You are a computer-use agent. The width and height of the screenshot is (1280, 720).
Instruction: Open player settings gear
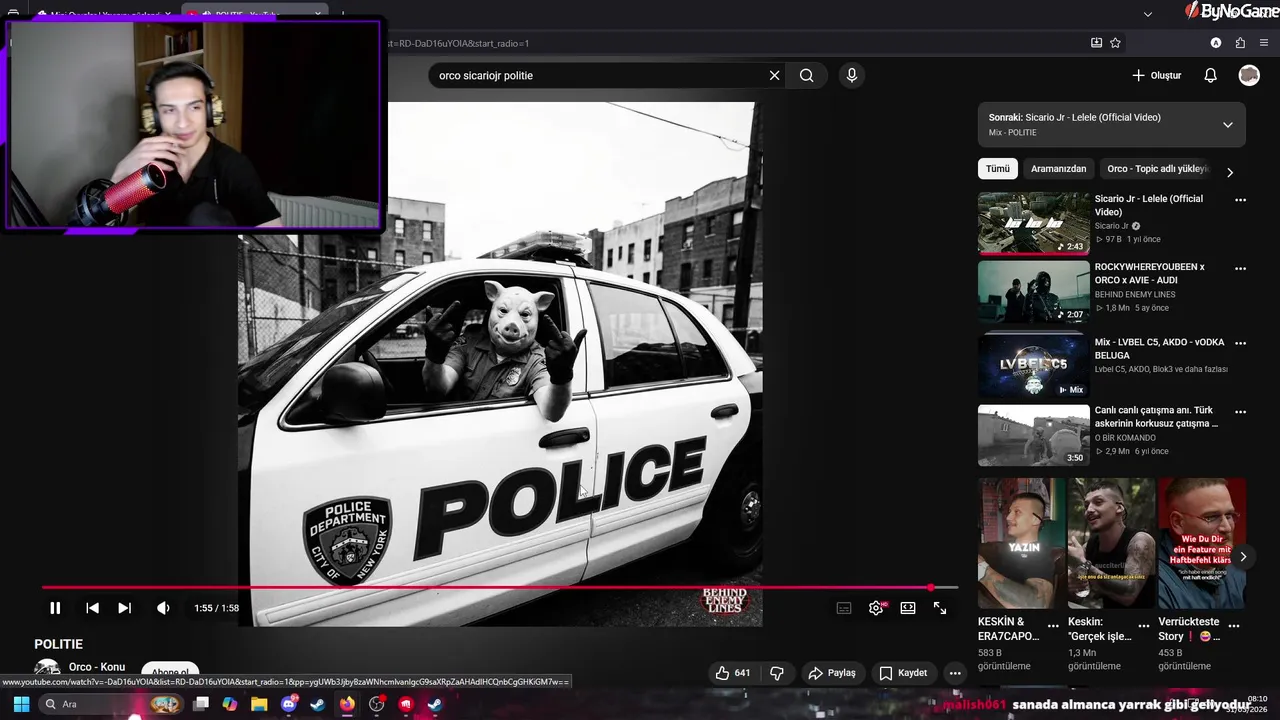point(876,608)
